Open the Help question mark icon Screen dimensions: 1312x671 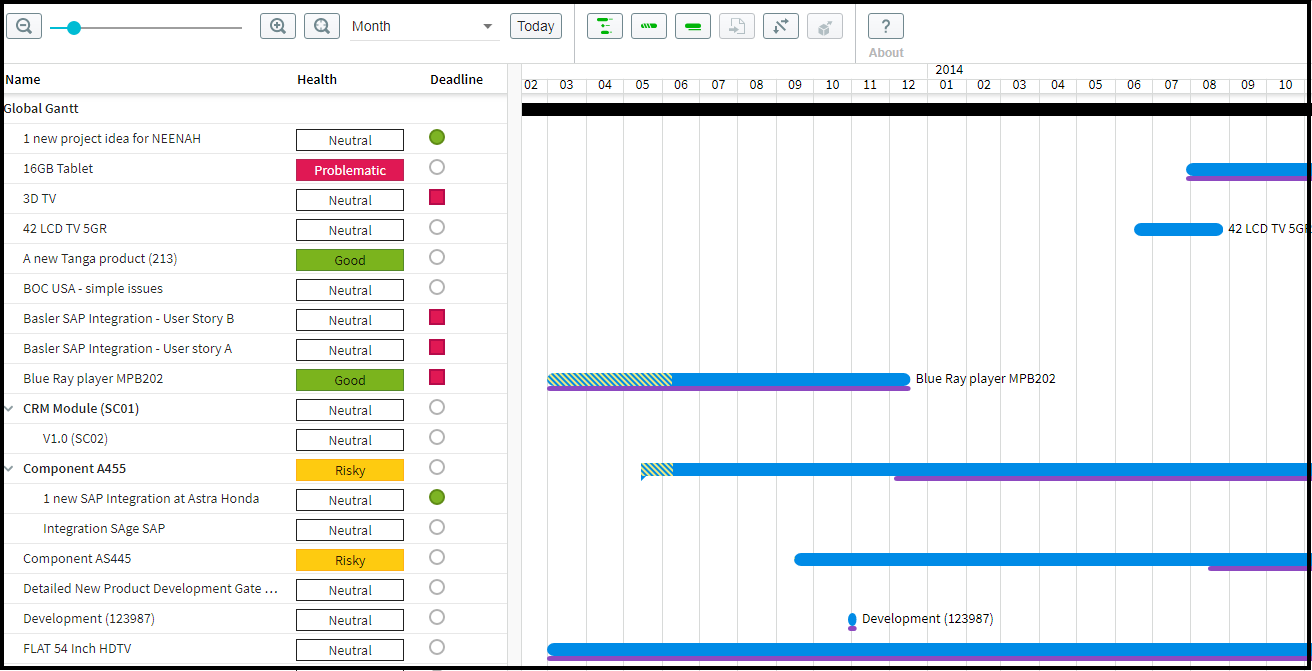885,25
